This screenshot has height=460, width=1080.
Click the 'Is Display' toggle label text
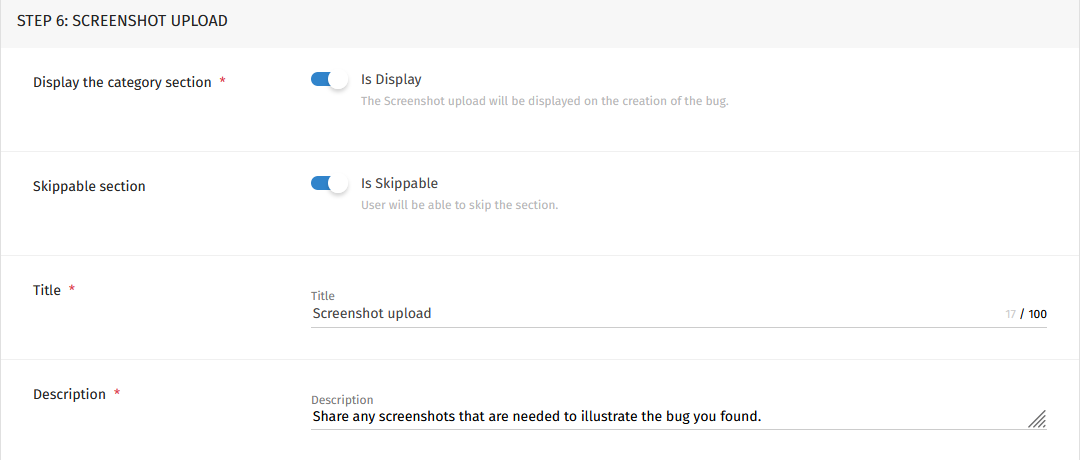point(391,79)
